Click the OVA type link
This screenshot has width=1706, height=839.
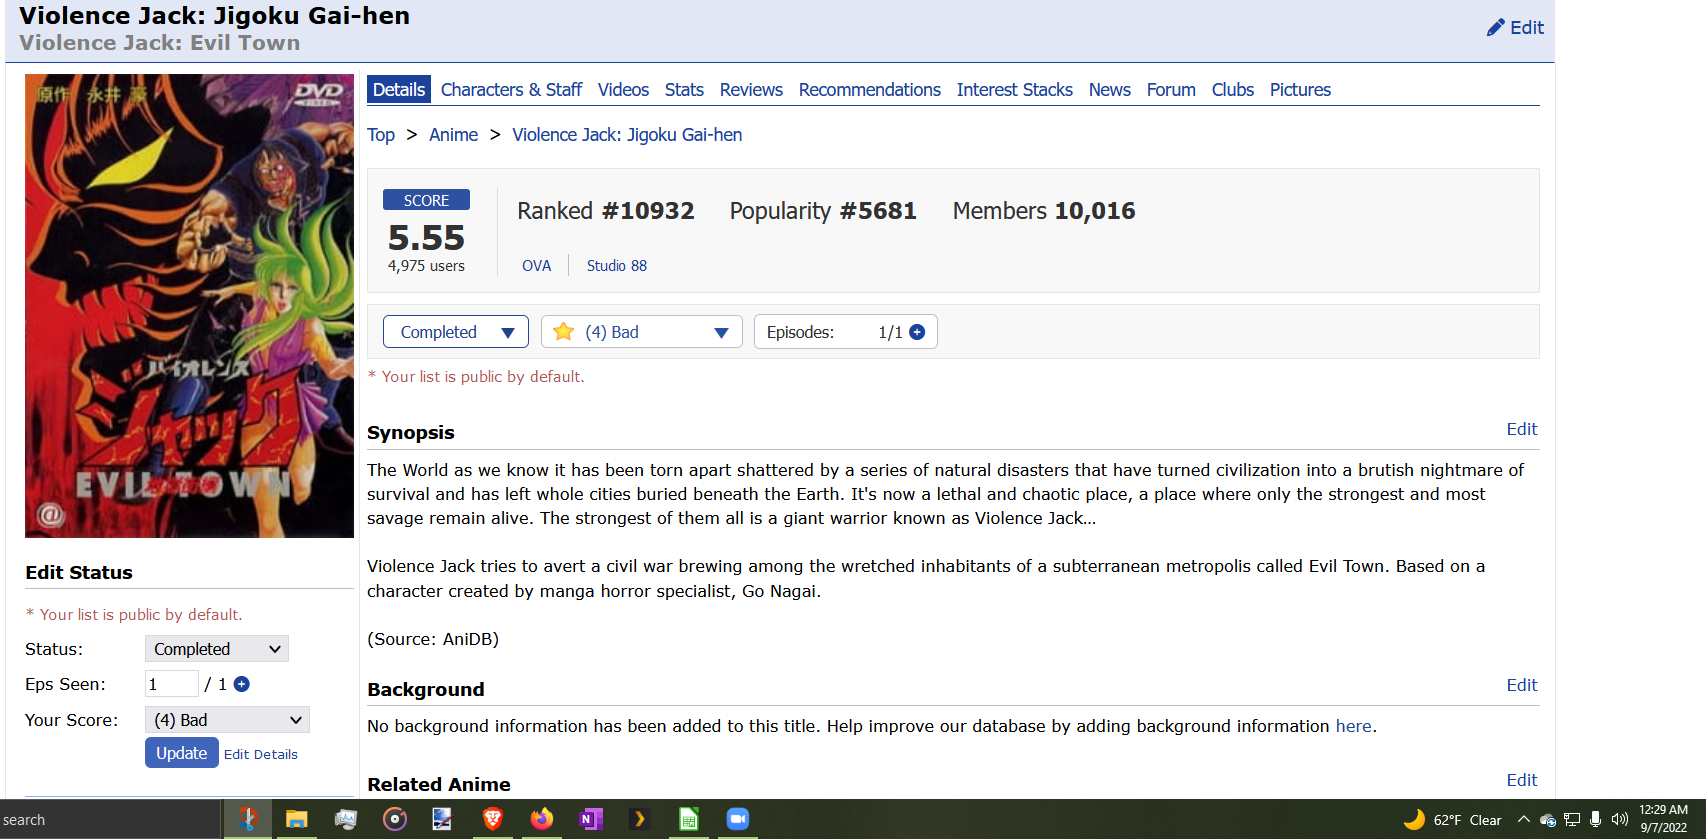click(537, 266)
